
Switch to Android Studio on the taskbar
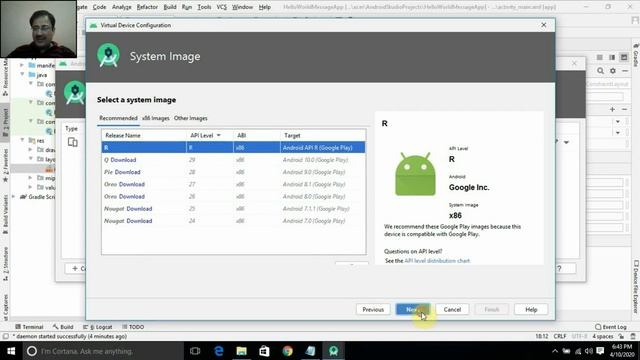[333, 351]
